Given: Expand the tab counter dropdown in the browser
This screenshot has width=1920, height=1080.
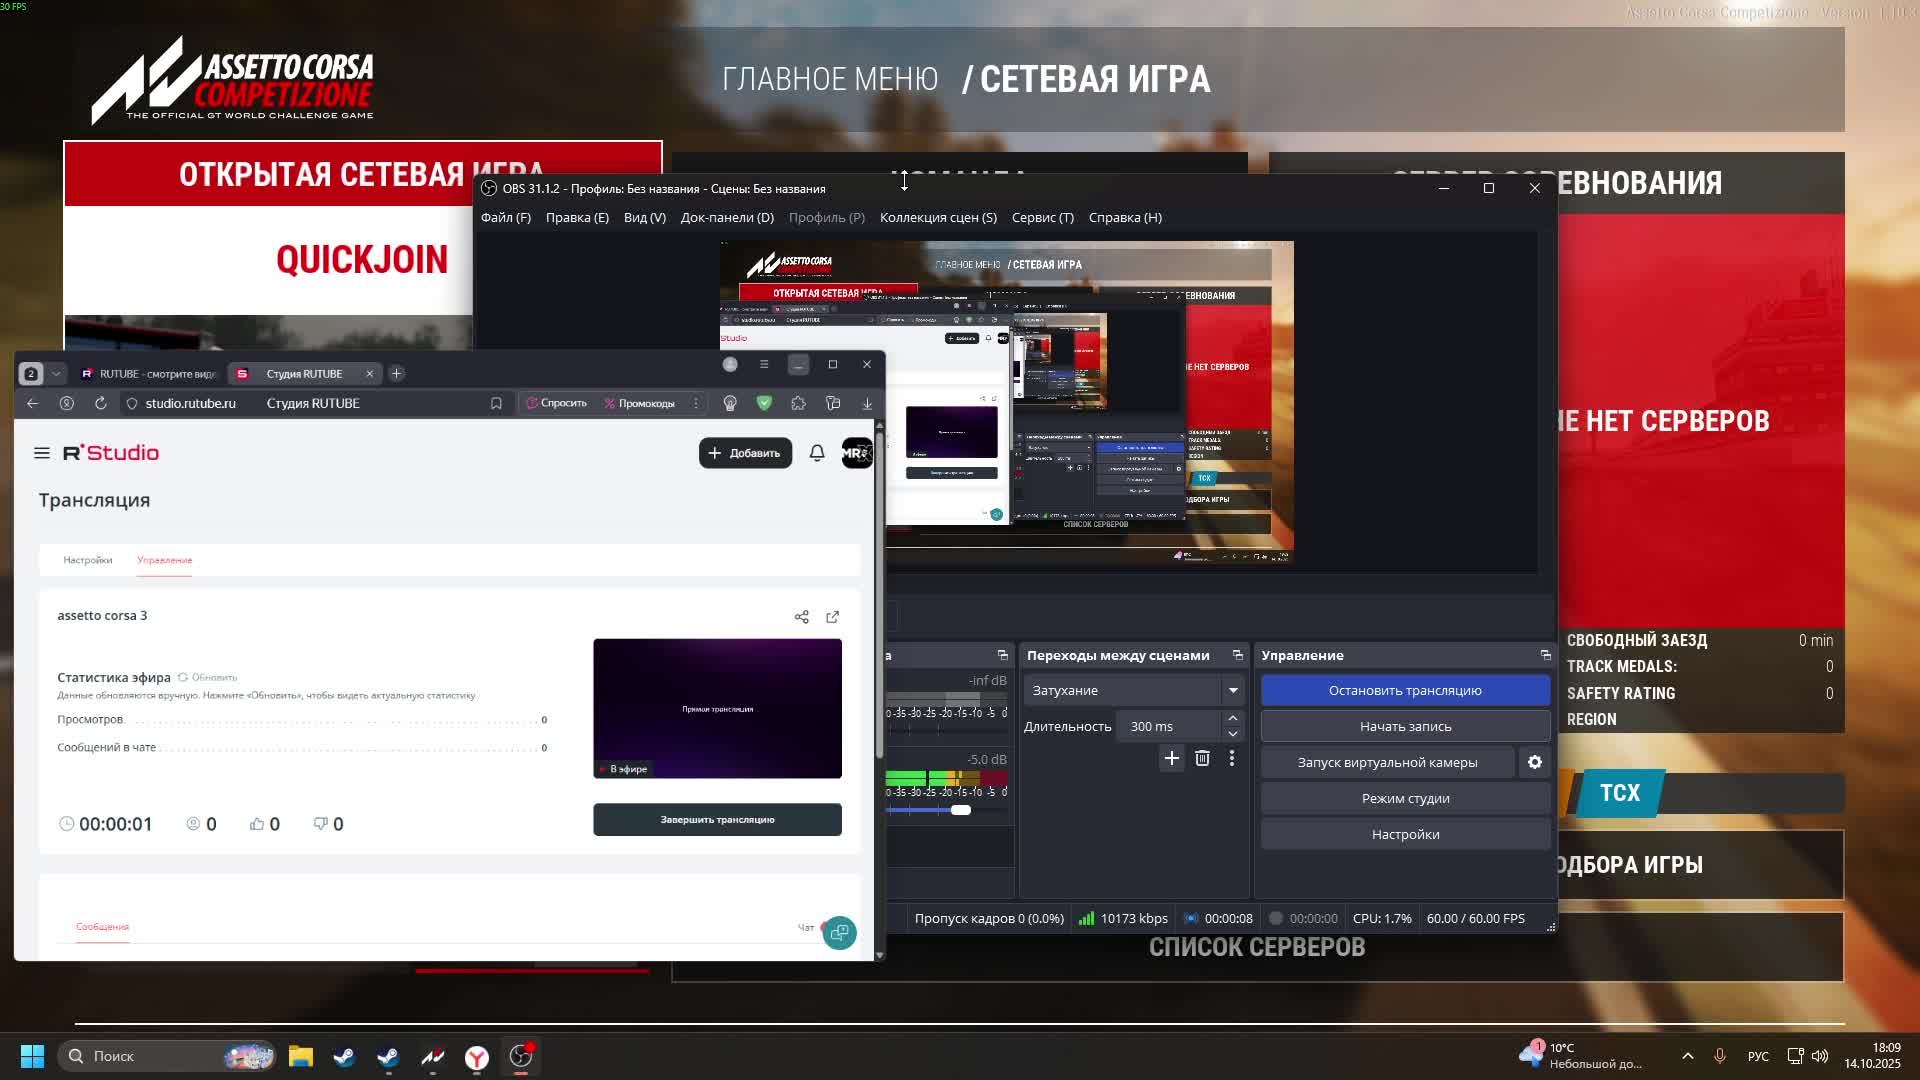Looking at the screenshot, I should click(55, 373).
